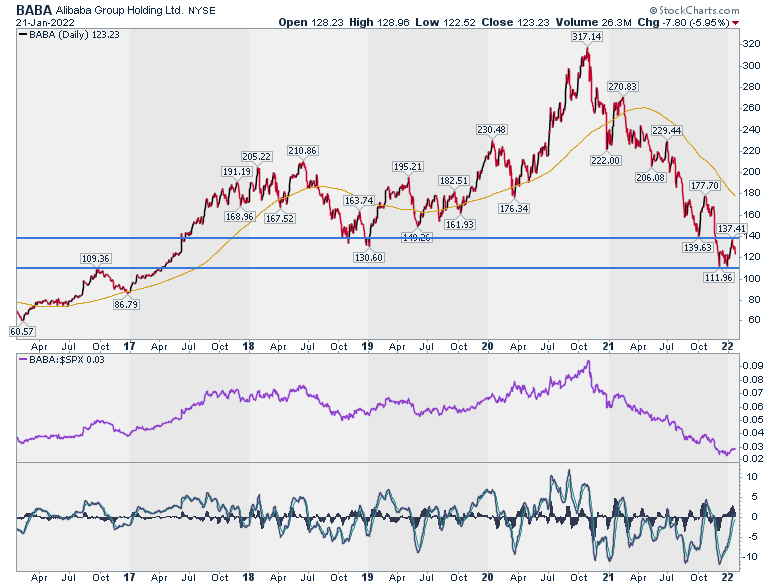The image size is (780, 586).
Task: Click the Close 123.23 value
Action: pos(515,22)
